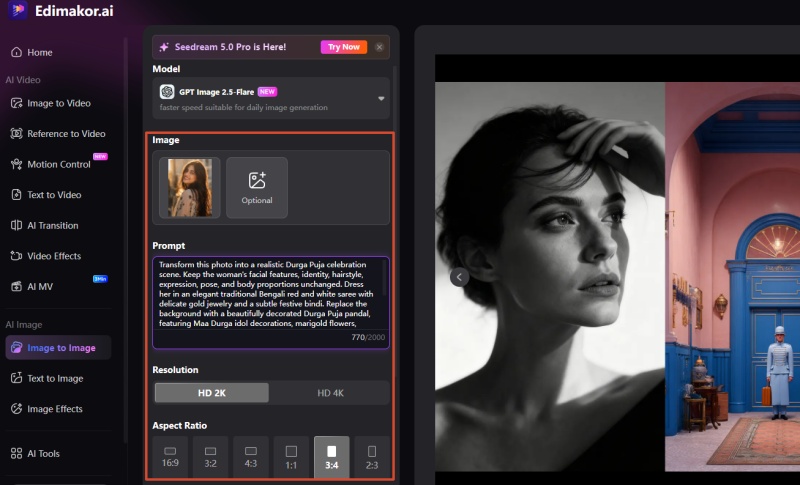Click Try Now button in Seedream banner
Viewport: 800px width, 485px height.
coord(343,47)
